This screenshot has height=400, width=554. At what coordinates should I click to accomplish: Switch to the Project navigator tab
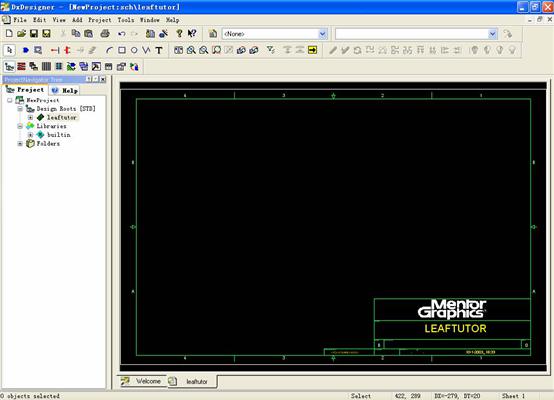click(25, 90)
